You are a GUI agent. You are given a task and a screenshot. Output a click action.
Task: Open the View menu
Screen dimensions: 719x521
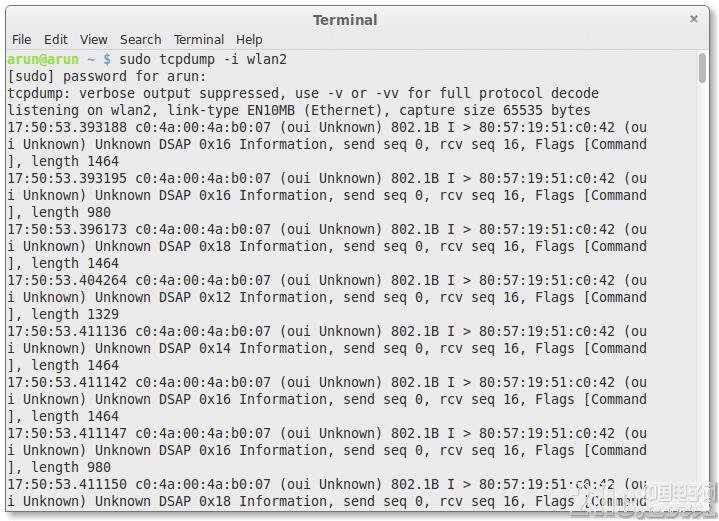[x=94, y=40]
